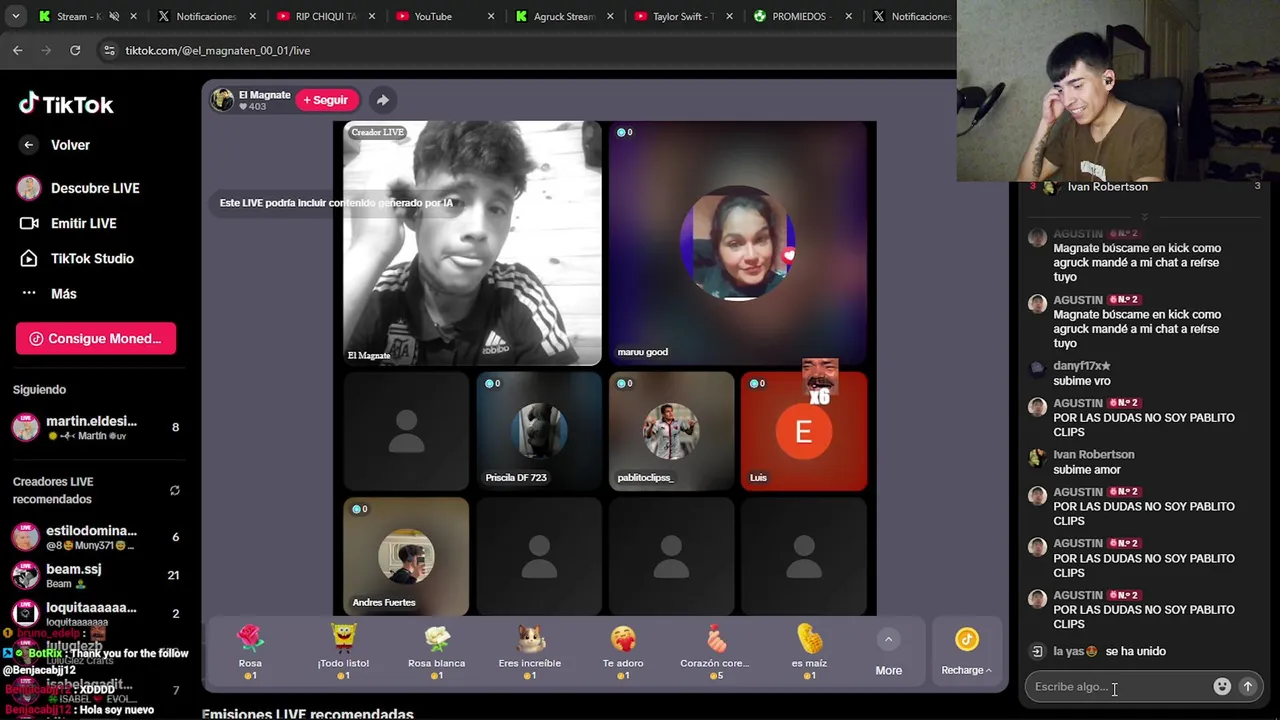Open estilodomina... recommended live

tap(96, 537)
